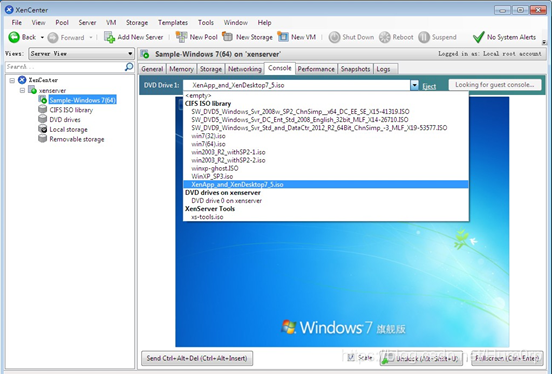Open the New Pool toolbar icon
This screenshot has width=552, height=374.
[181, 37]
